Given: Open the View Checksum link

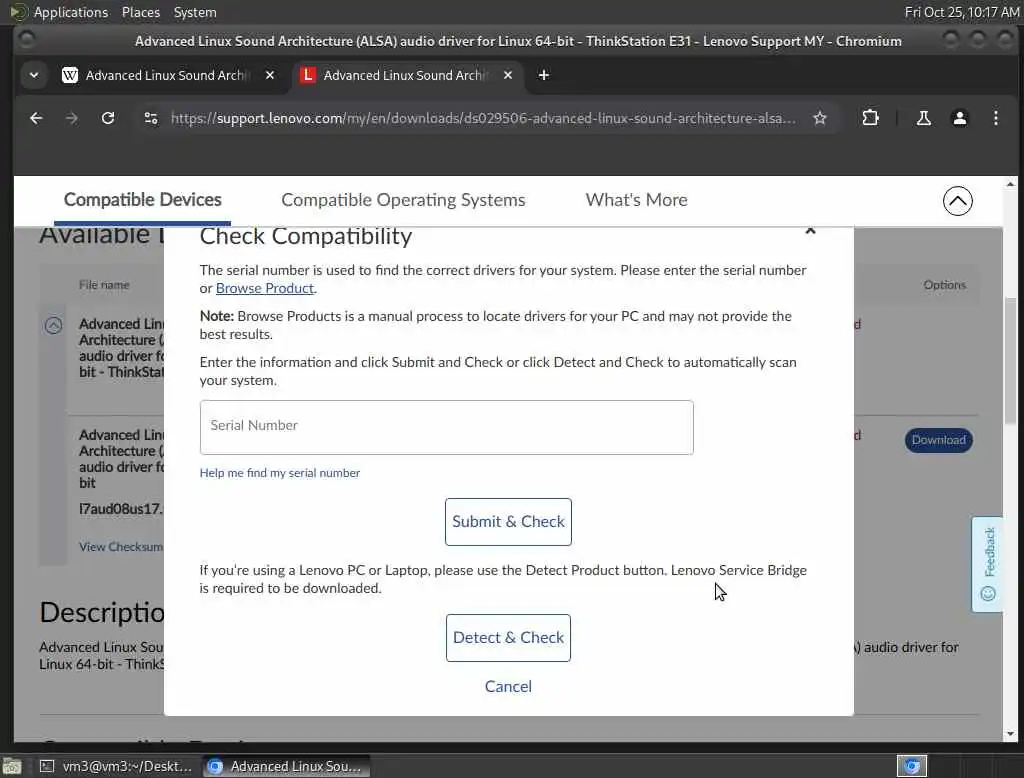Looking at the screenshot, I should 121,547.
